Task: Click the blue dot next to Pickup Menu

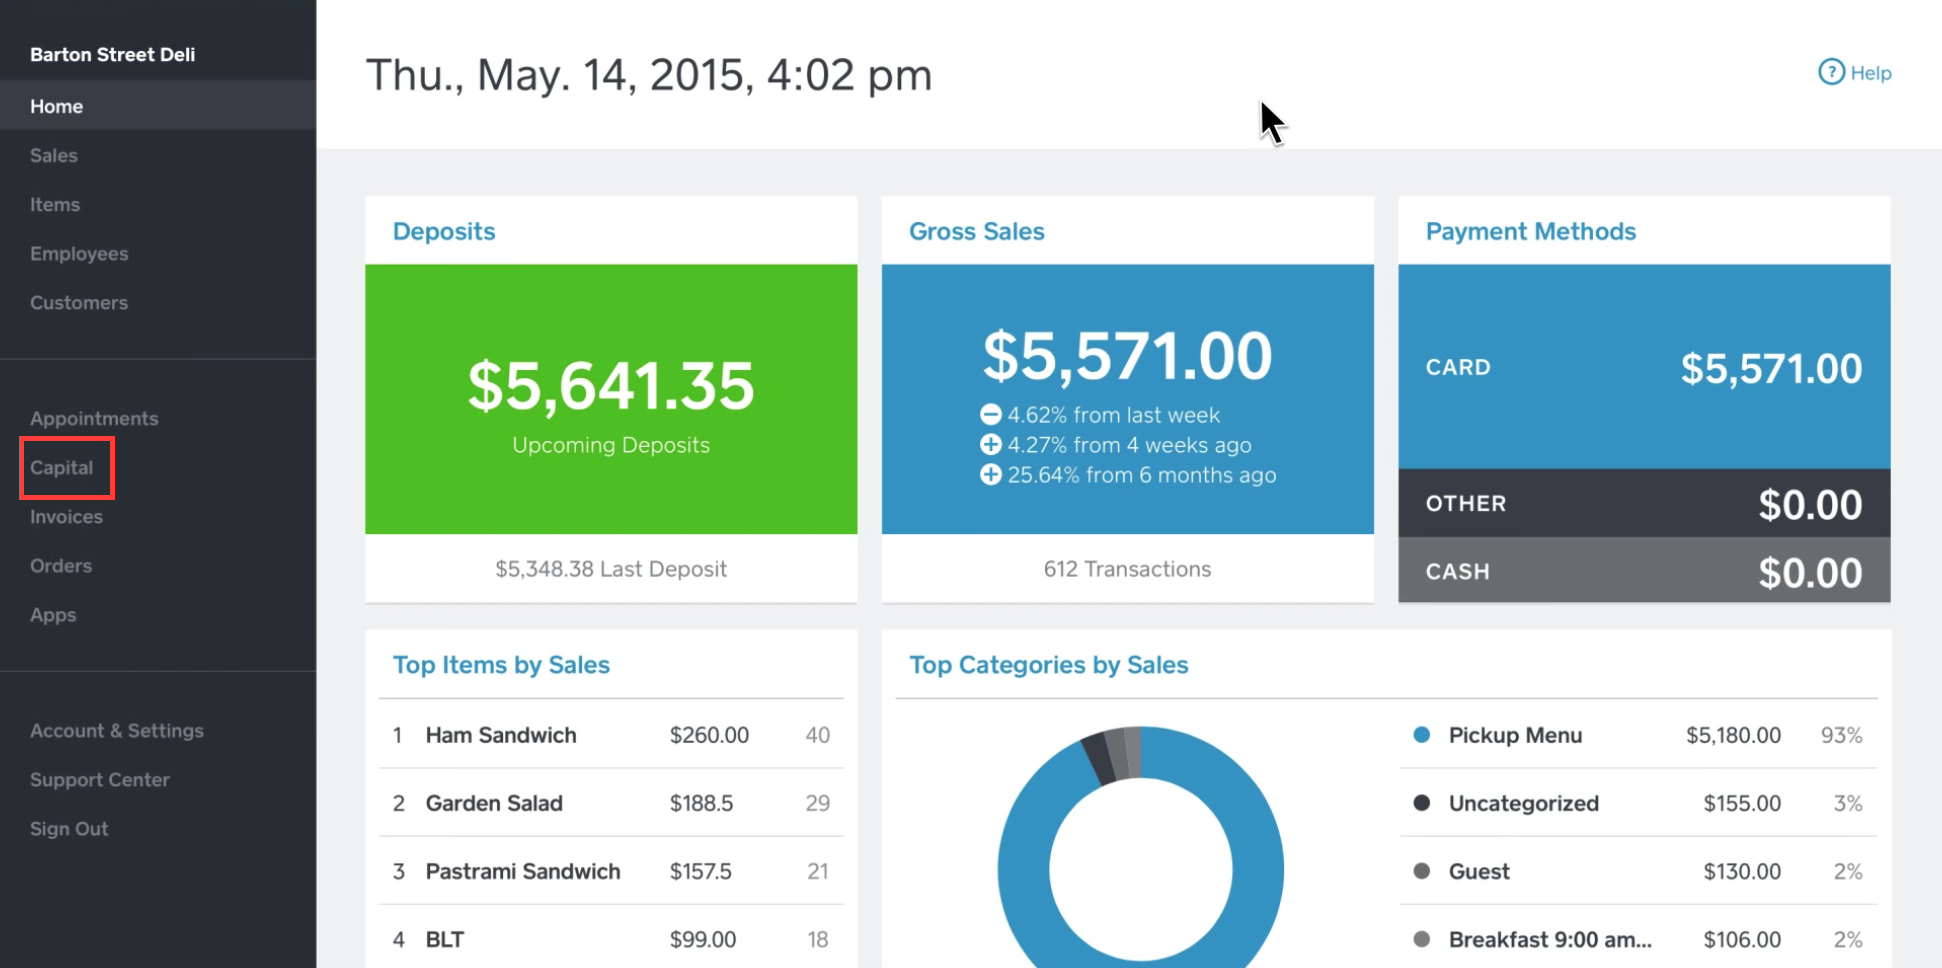Action: [1421, 735]
